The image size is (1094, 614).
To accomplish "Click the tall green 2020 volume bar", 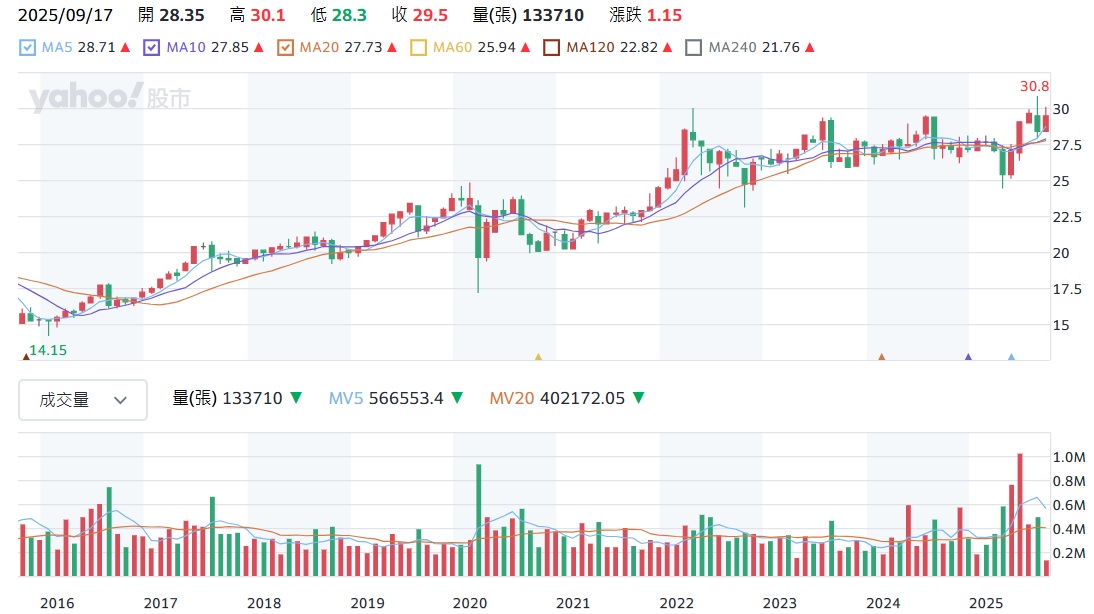I will coord(479,520).
